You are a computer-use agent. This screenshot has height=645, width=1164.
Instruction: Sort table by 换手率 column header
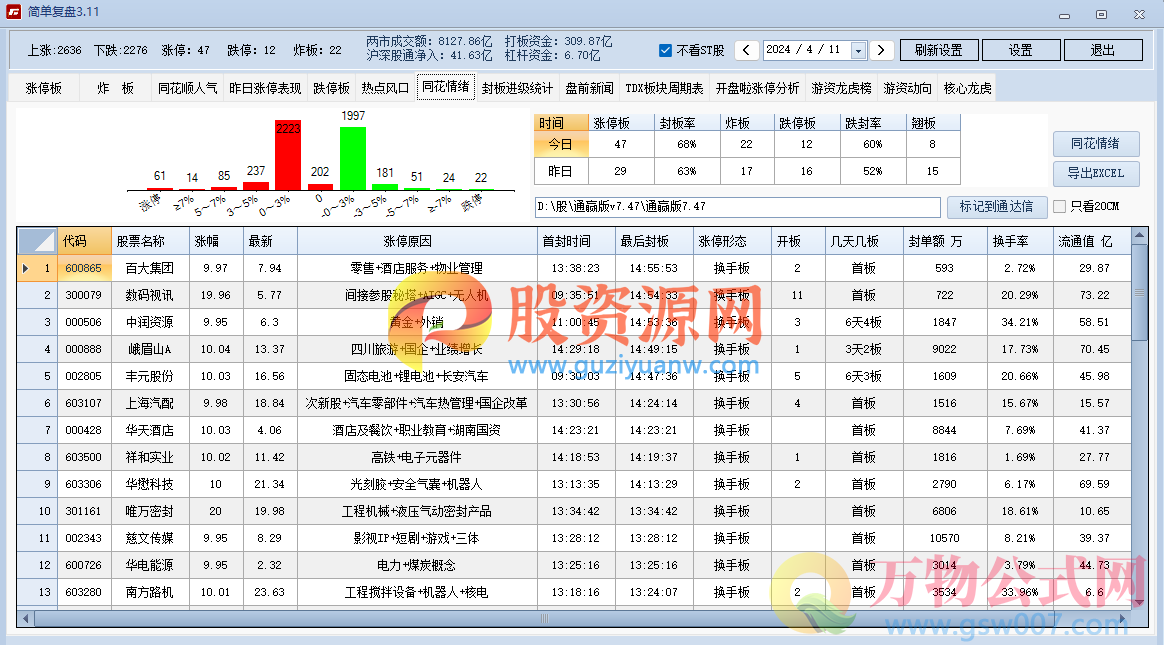point(1013,241)
